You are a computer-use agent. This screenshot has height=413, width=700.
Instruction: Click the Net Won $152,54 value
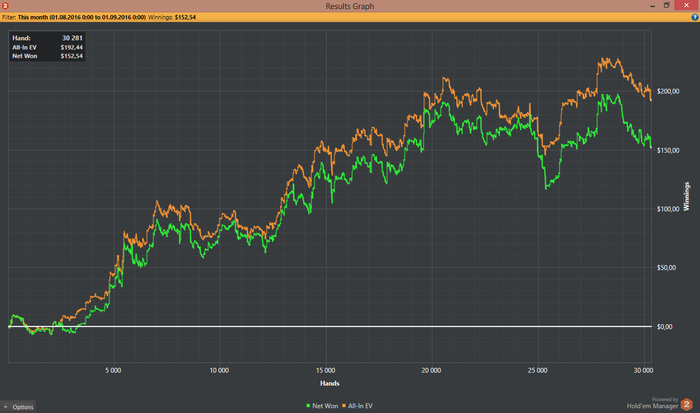(x=72, y=56)
